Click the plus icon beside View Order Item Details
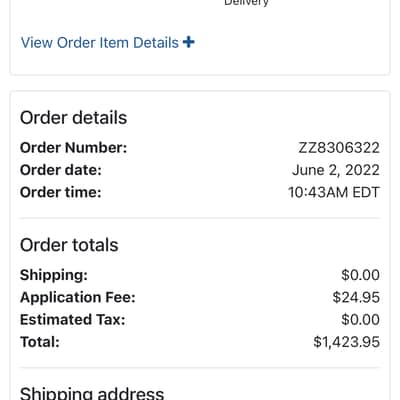This screenshot has width=400, height=400. point(189,42)
